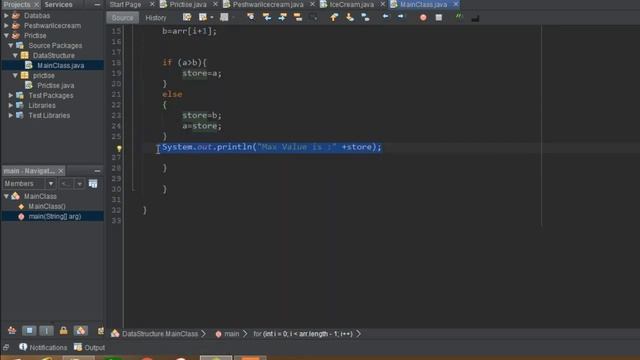Collapse the Source Packages node
The height and width of the screenshot is (360, 640).
point(11,45)
